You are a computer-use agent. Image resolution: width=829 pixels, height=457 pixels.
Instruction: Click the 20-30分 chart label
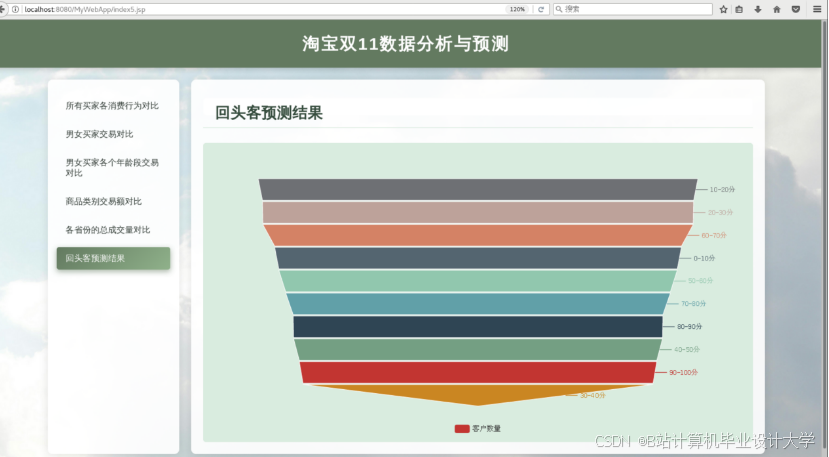(721, 213)
